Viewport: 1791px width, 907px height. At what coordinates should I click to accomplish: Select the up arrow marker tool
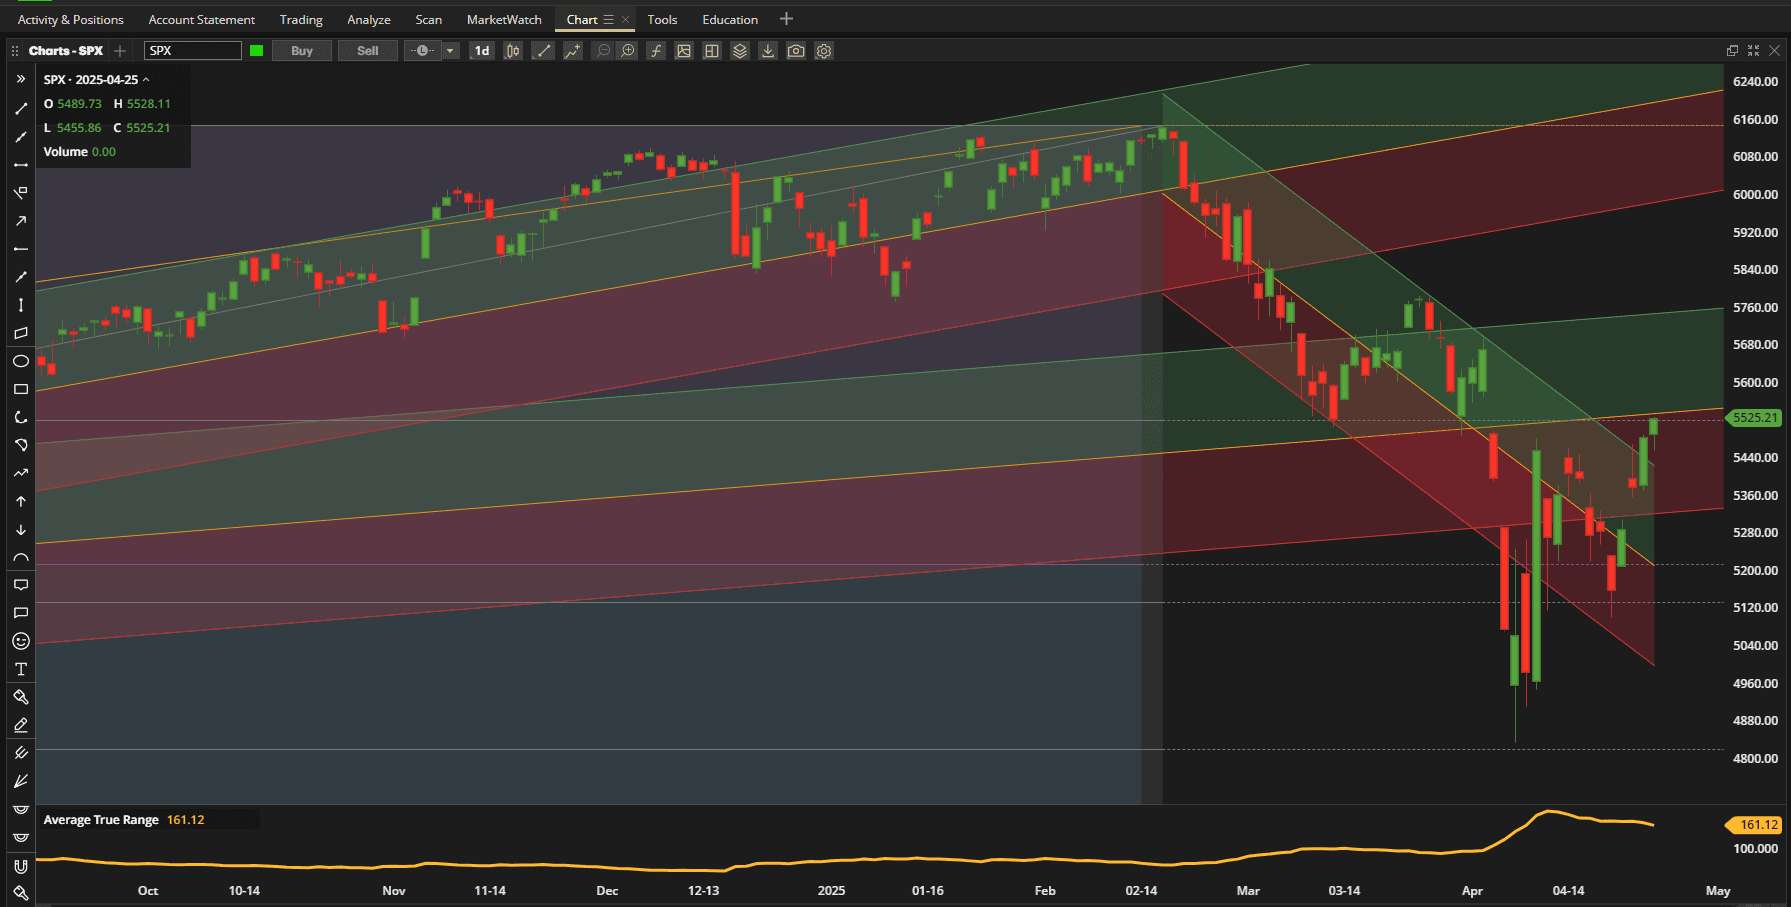(x=20, y=500)
